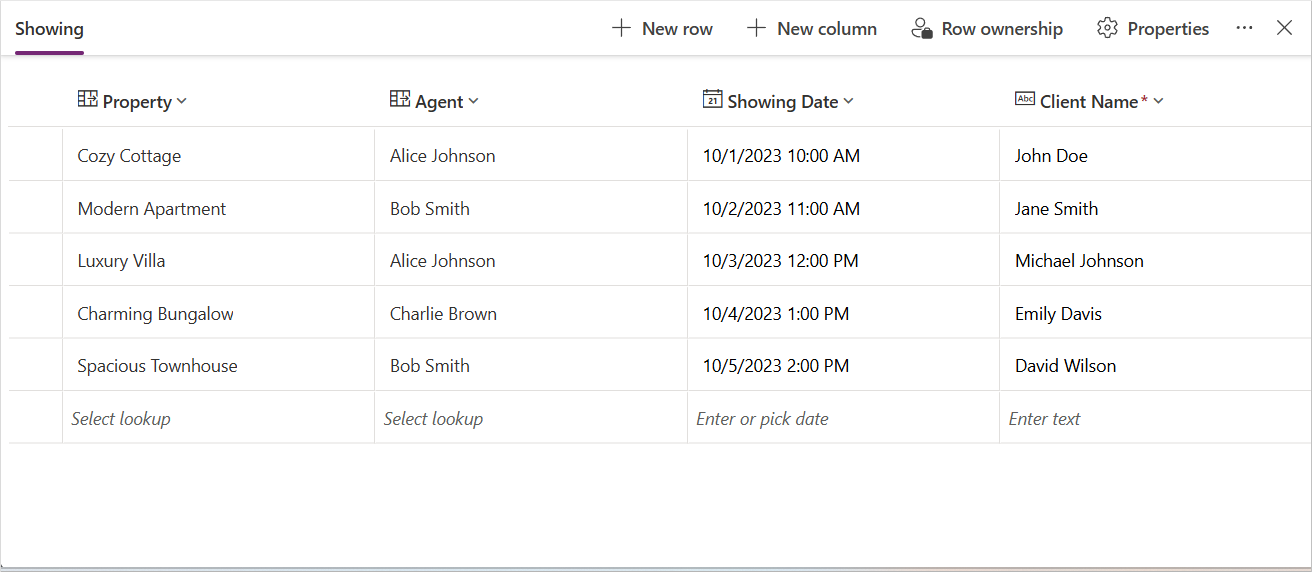Viewport: 1312px width, 572px height.
Task: Select the Luxury Villa row selector cell
Action: [x=35, y=260]
